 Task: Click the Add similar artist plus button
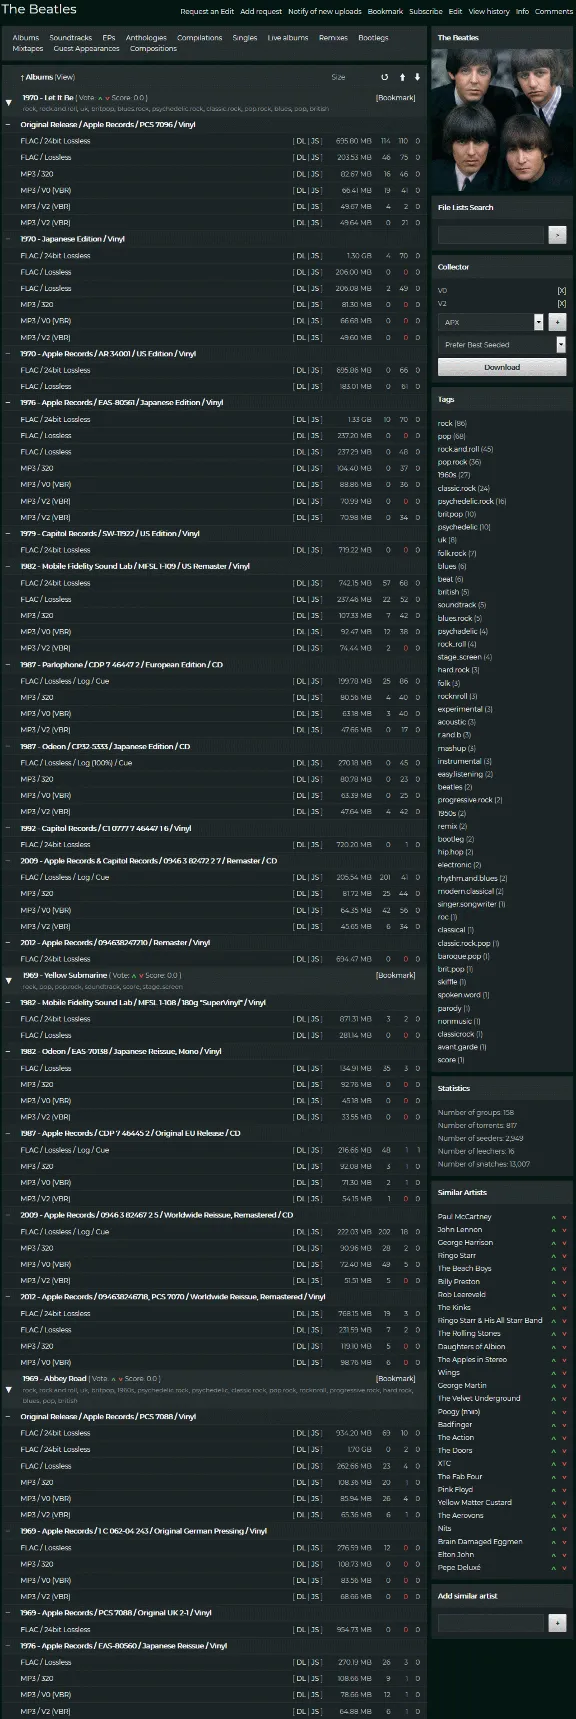[558, 1623]
